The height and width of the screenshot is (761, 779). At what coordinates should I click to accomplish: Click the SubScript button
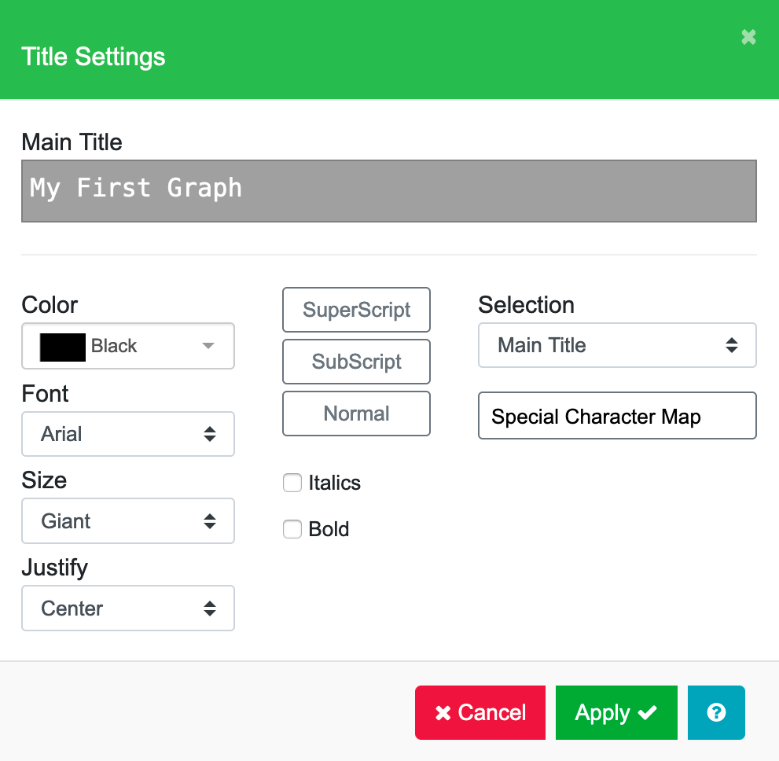[357, 362]
